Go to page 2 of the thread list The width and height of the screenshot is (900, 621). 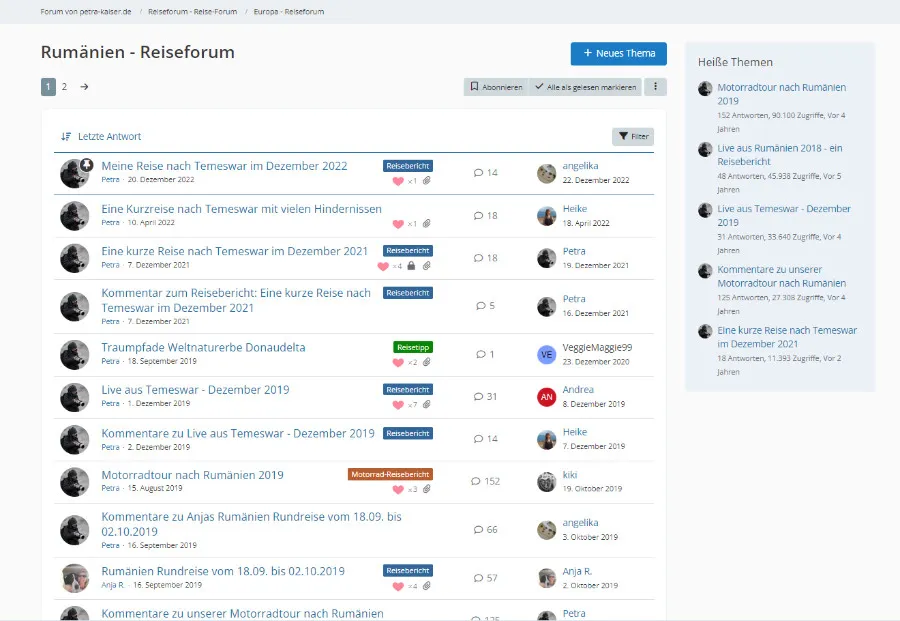(x=64, y=87)
